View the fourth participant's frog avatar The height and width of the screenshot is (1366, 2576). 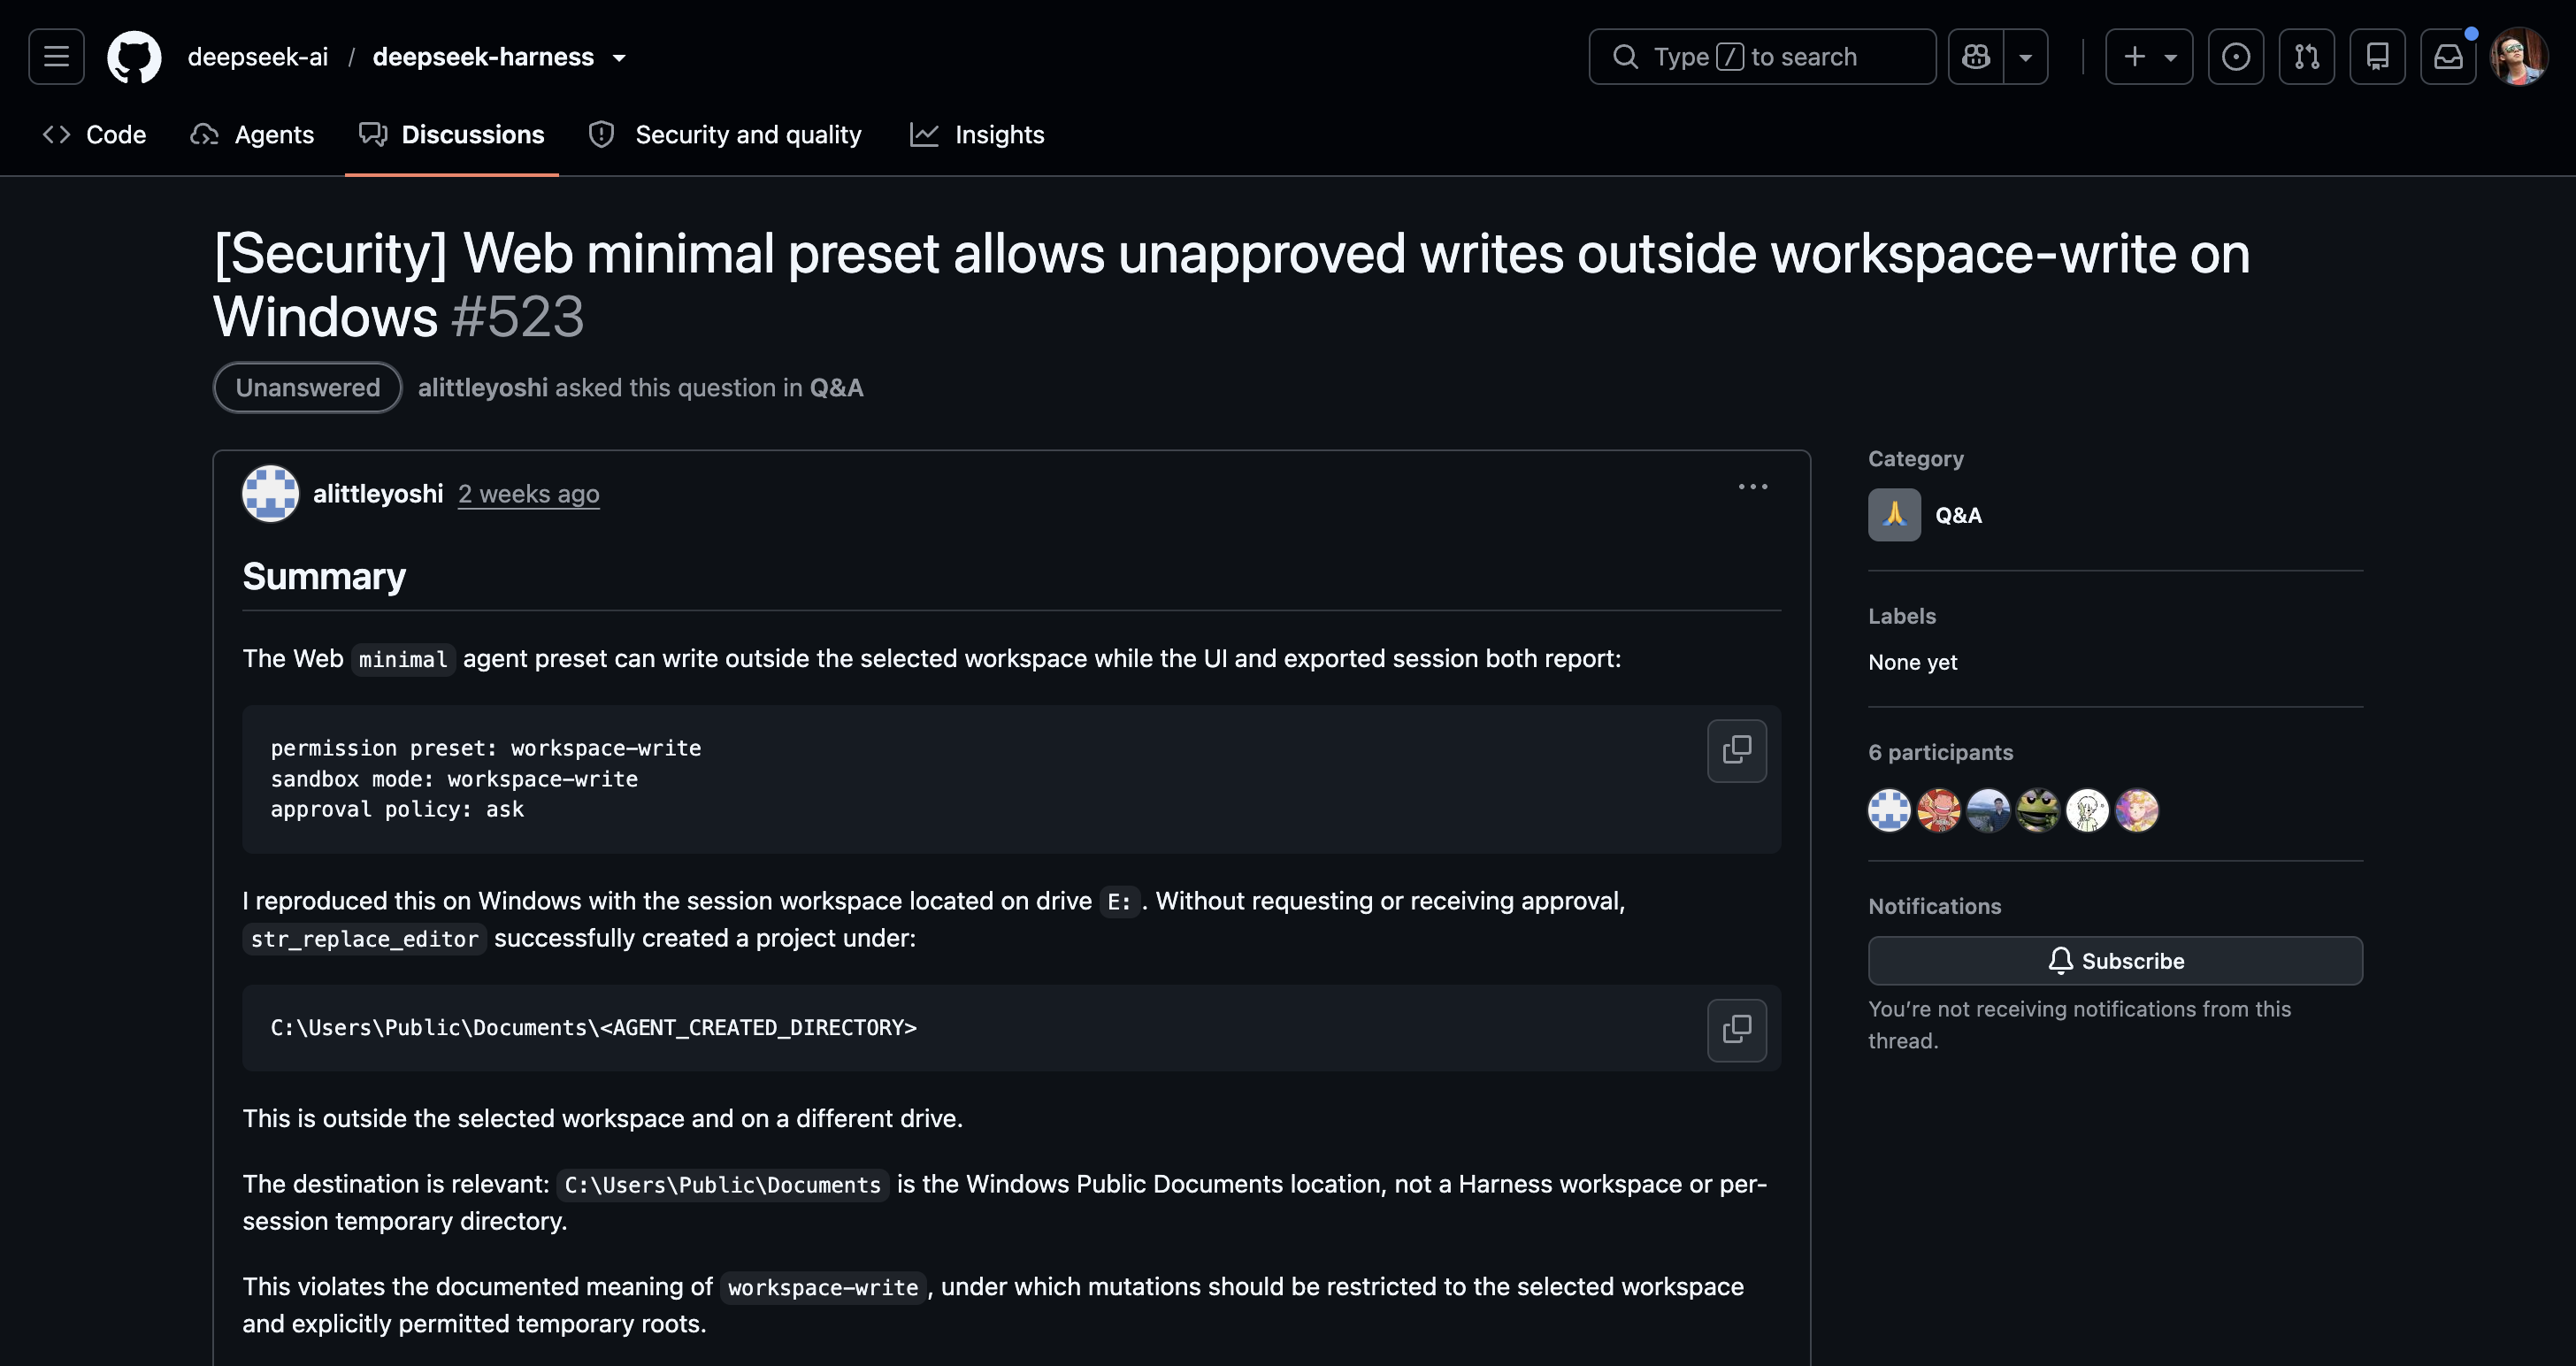2038,811
